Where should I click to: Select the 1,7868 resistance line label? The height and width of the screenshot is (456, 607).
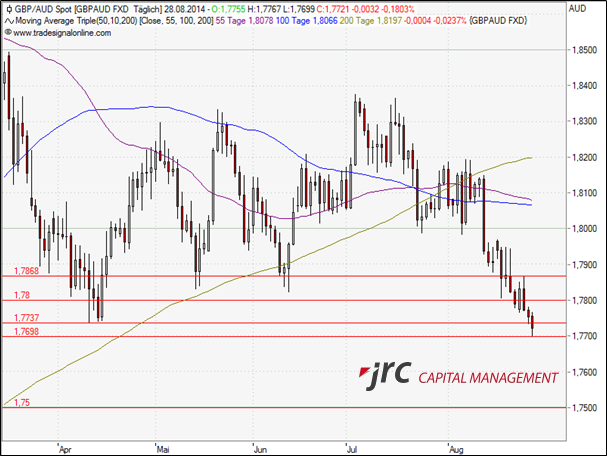[x=26, y=271]
